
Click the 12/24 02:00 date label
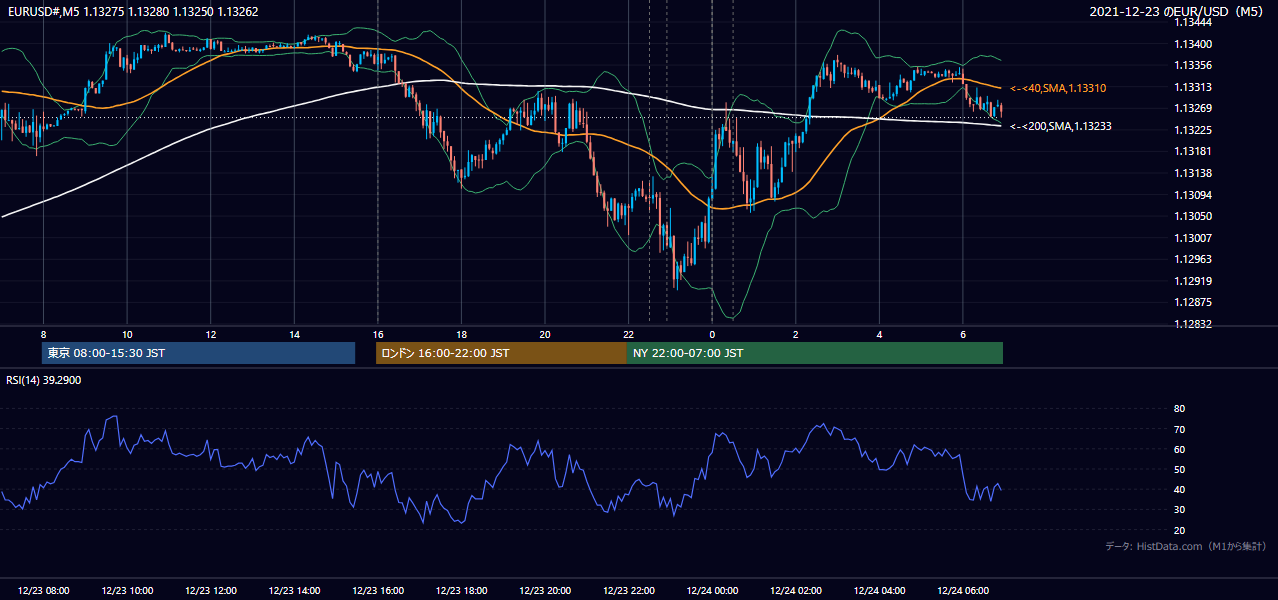tap(796, 591)
